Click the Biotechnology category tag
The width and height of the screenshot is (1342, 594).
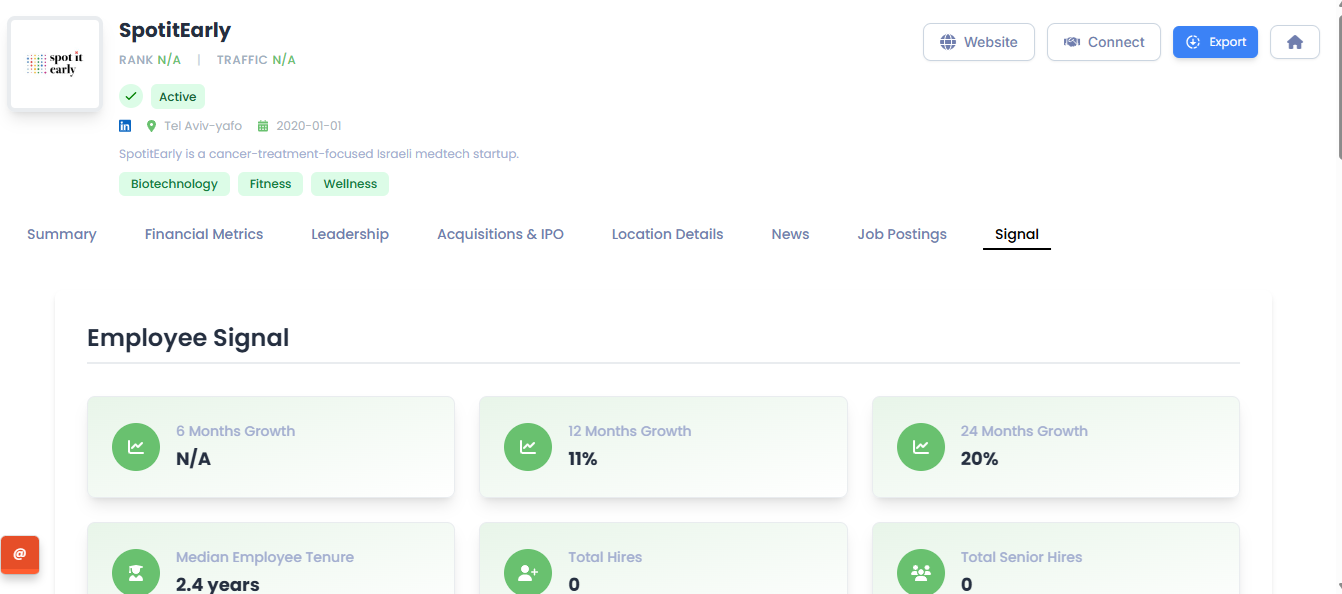pyautogui.click(x=174, y=184)
